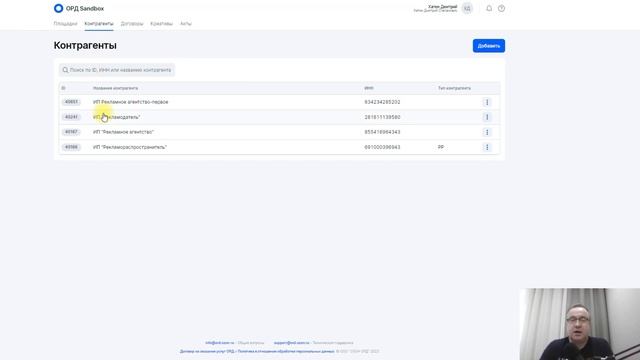Click the INN value 934234285202
Image resolution: width=640 pixels, height=360 pixels.
382,102
